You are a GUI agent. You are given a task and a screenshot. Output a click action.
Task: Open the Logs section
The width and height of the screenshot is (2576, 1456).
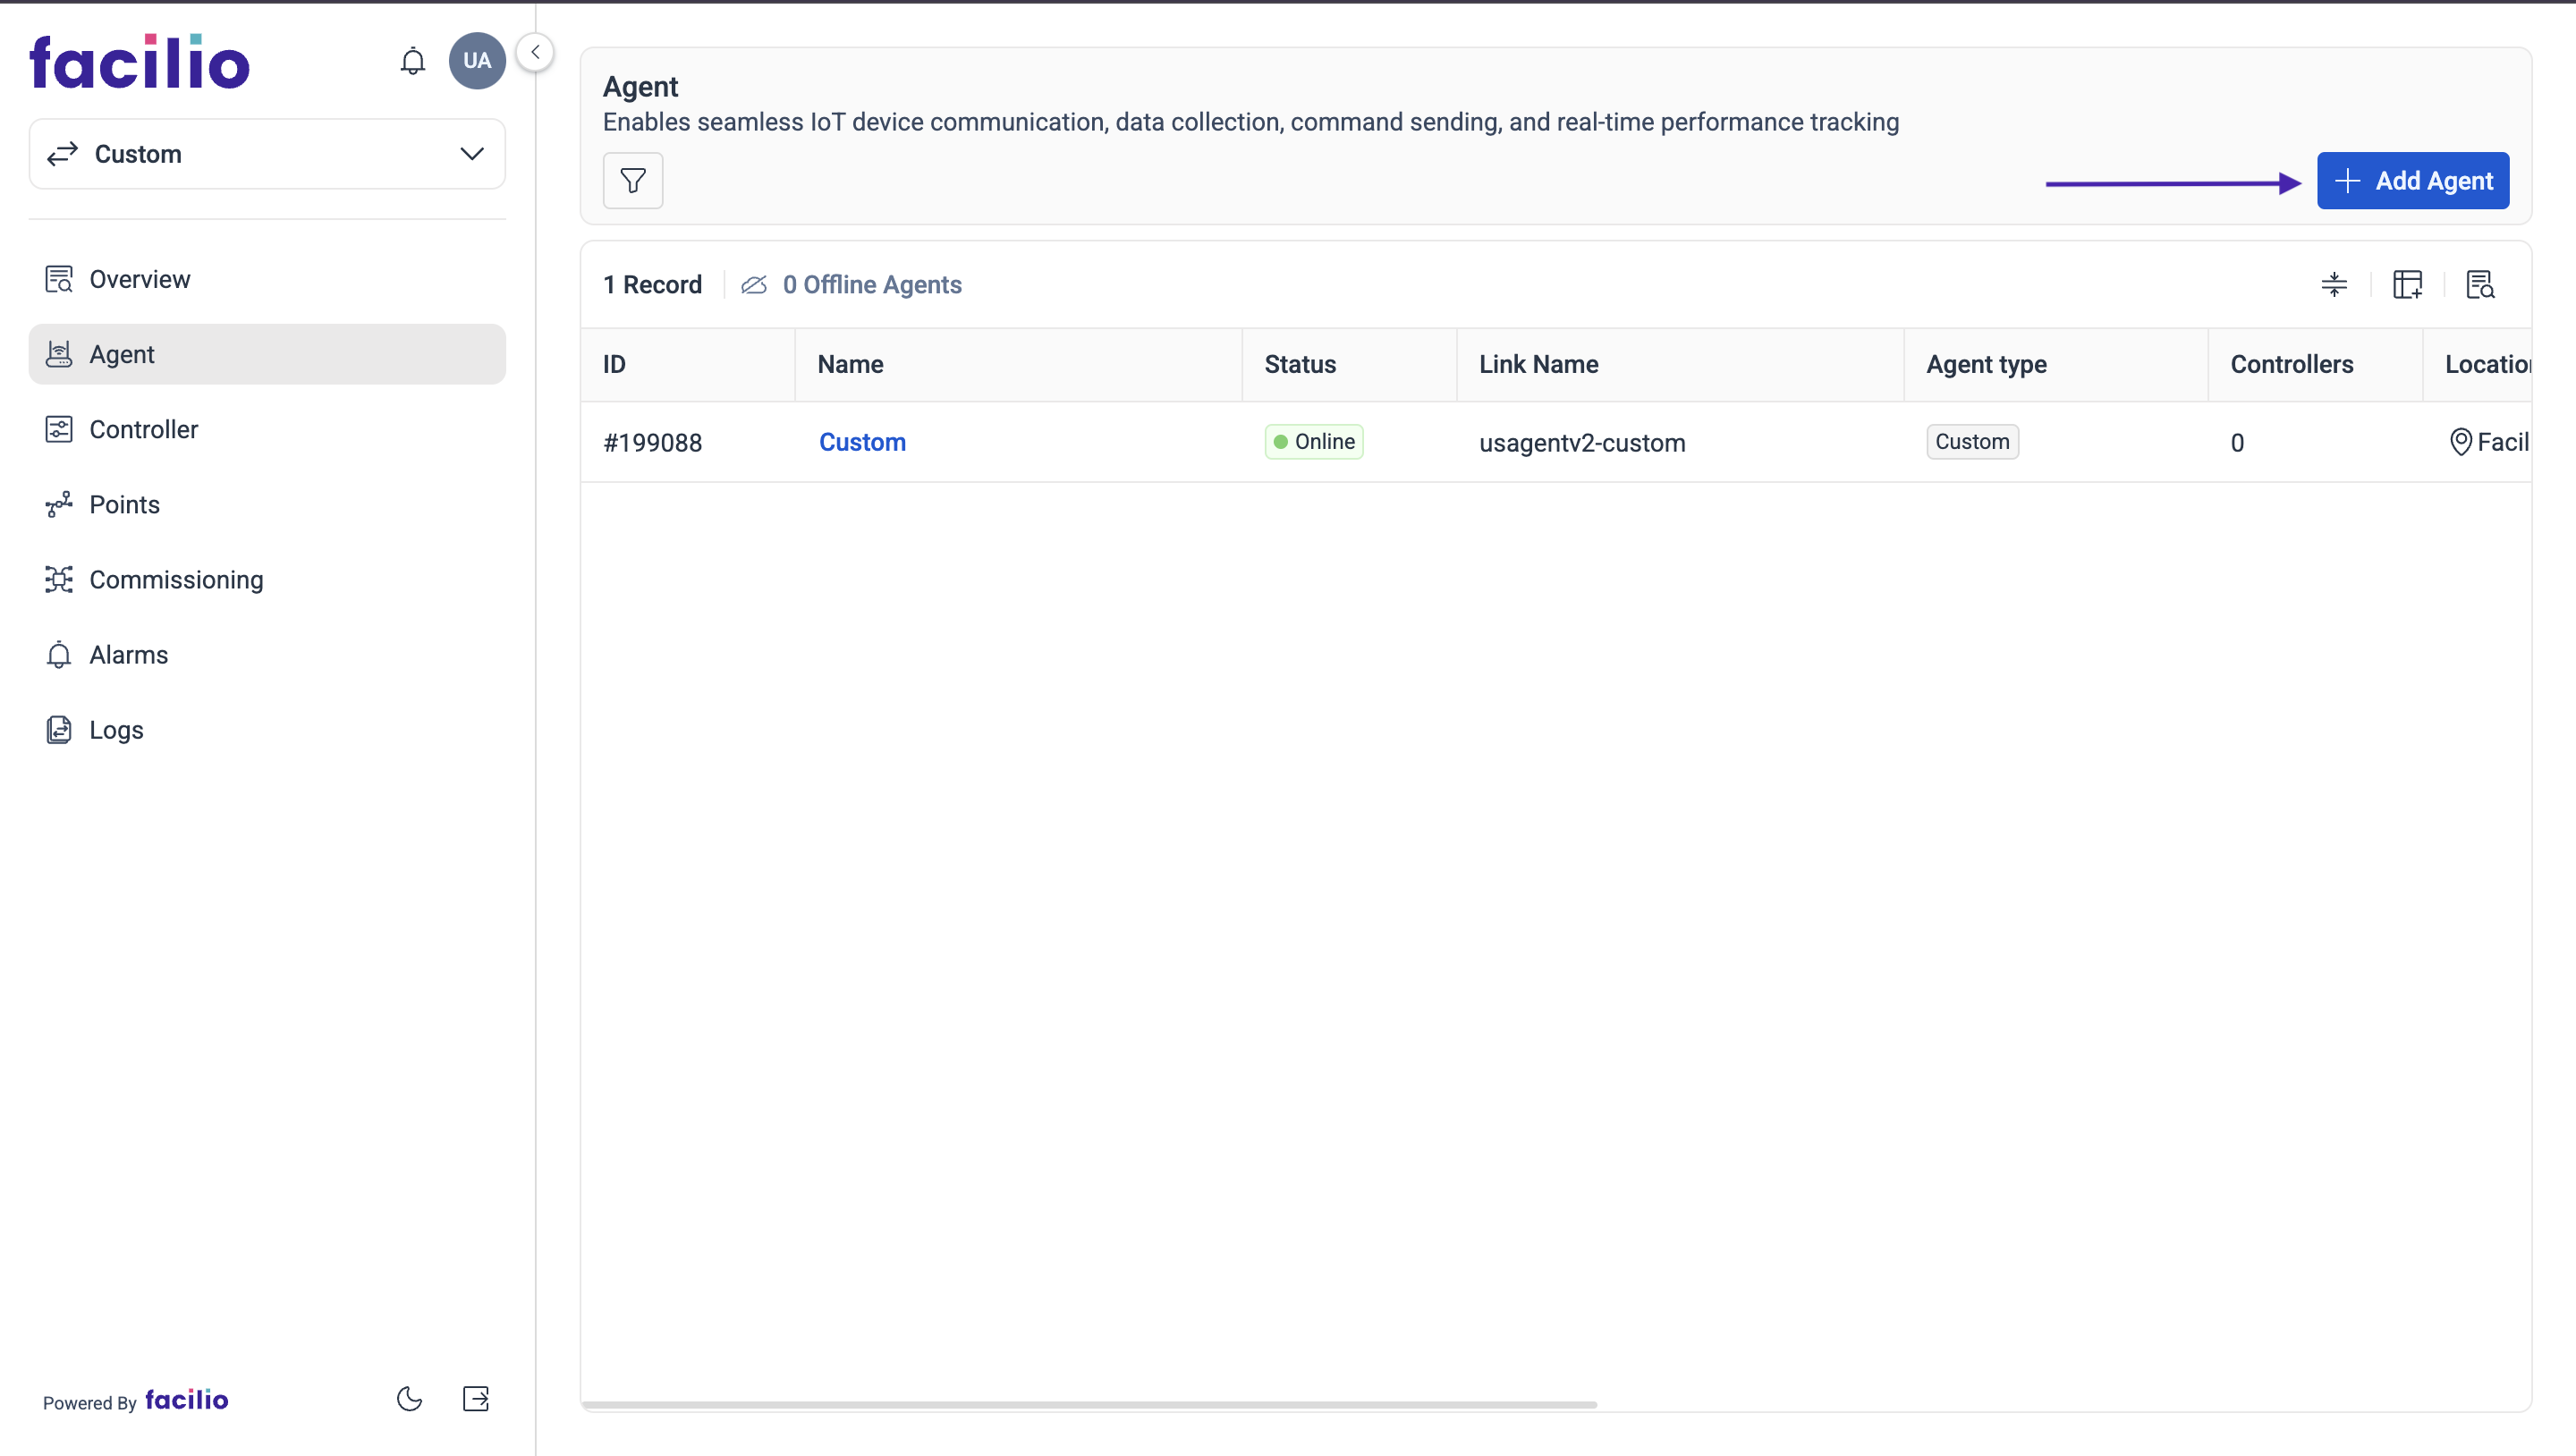point(116,729)
